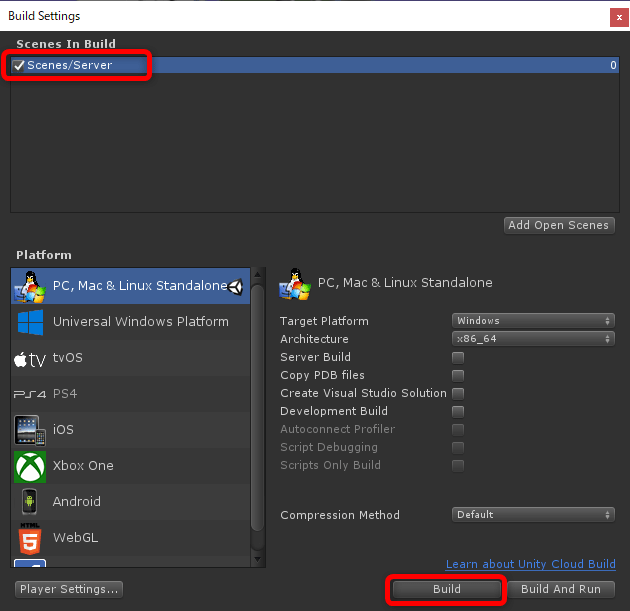The width and height of the screenshot is (630, 611).
Task: Click the scene index 0 number
Action: click(613, 65)
